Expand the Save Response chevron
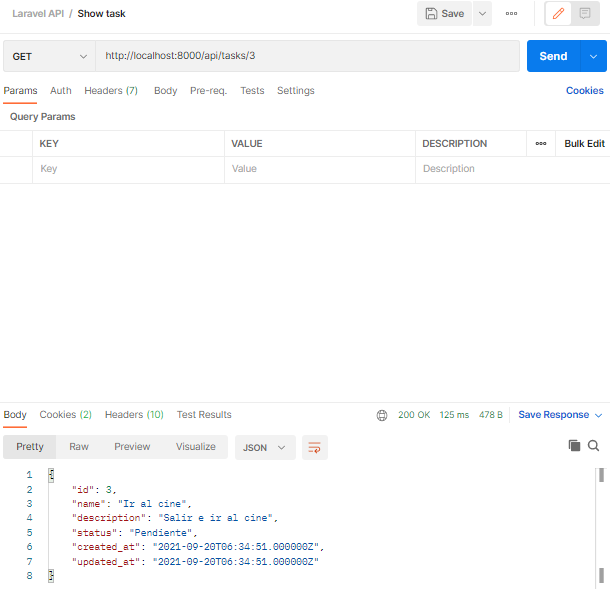 tap(598, 415)
